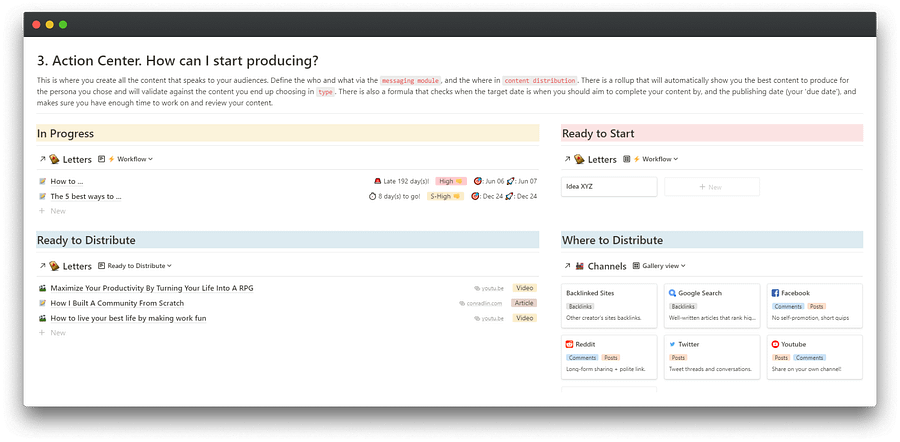Open the 'How to ...' letter page
This screenshot has height=442, width=900.
(67, 181)
